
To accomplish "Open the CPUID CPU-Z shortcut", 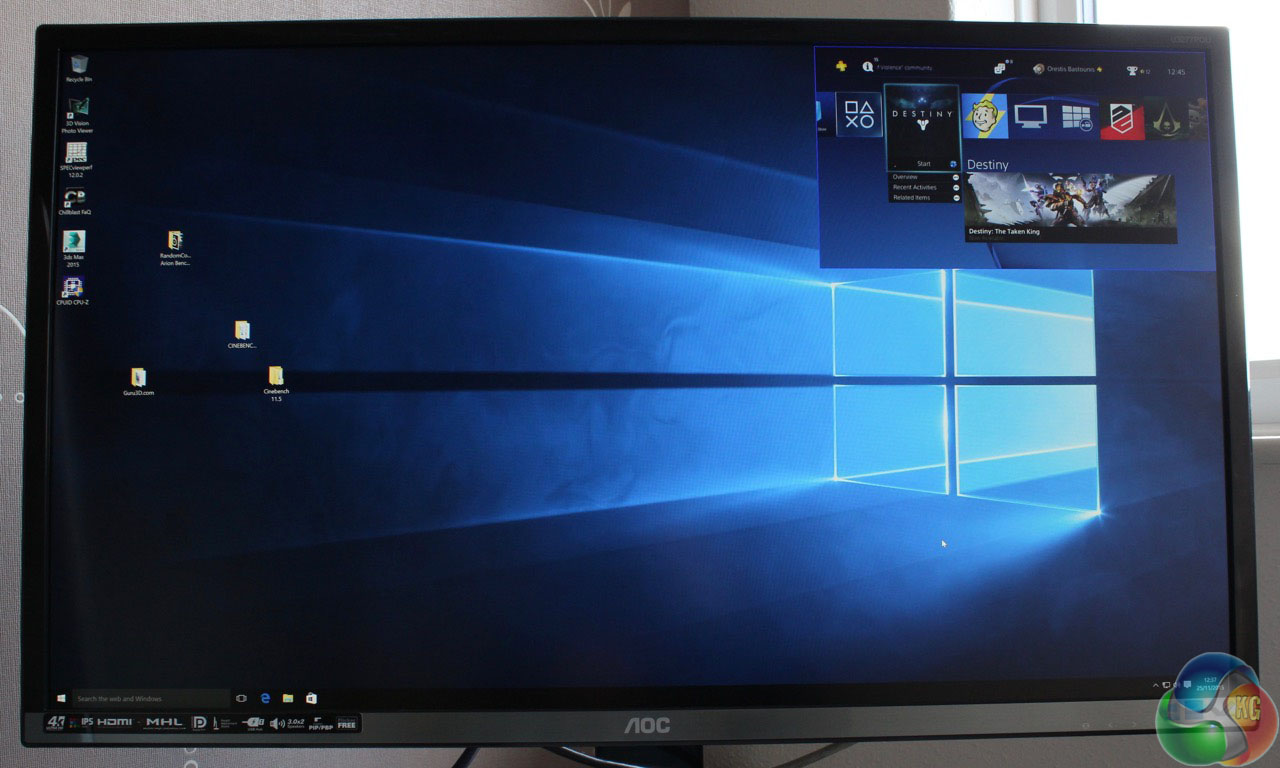I will click(74, 291).
